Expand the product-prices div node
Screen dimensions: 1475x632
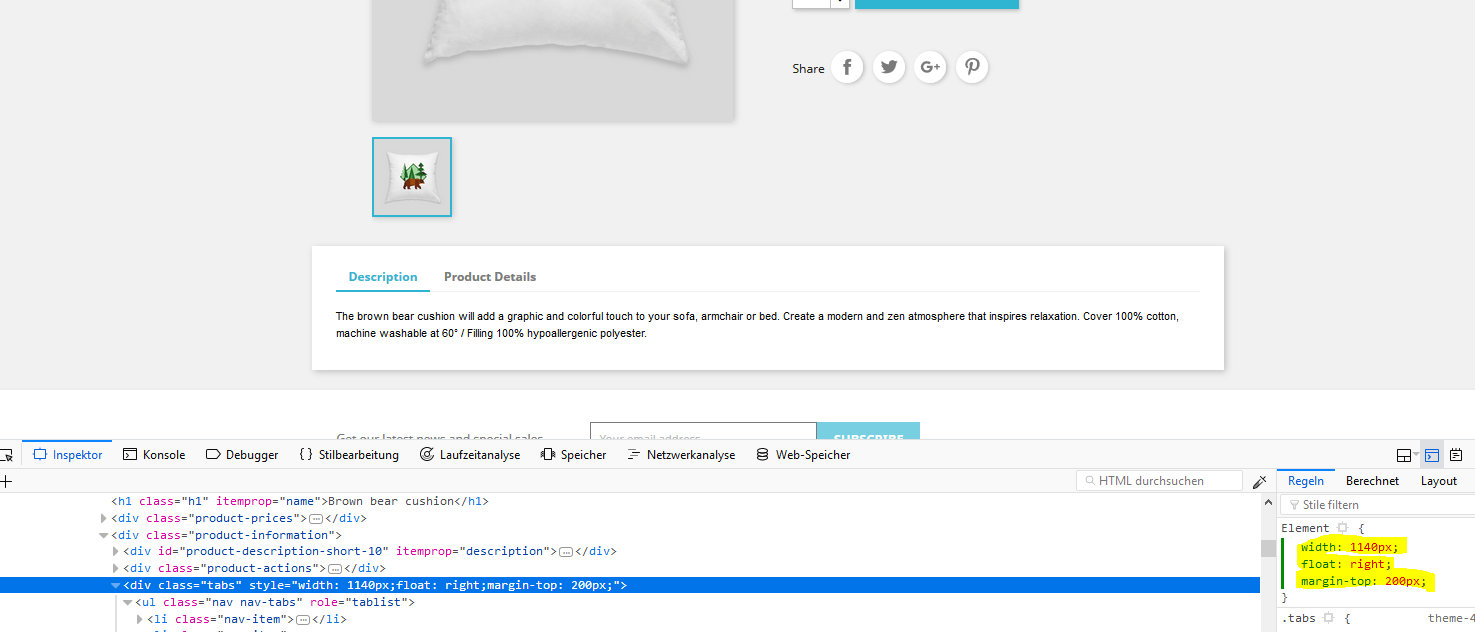(x=104, y=518)
